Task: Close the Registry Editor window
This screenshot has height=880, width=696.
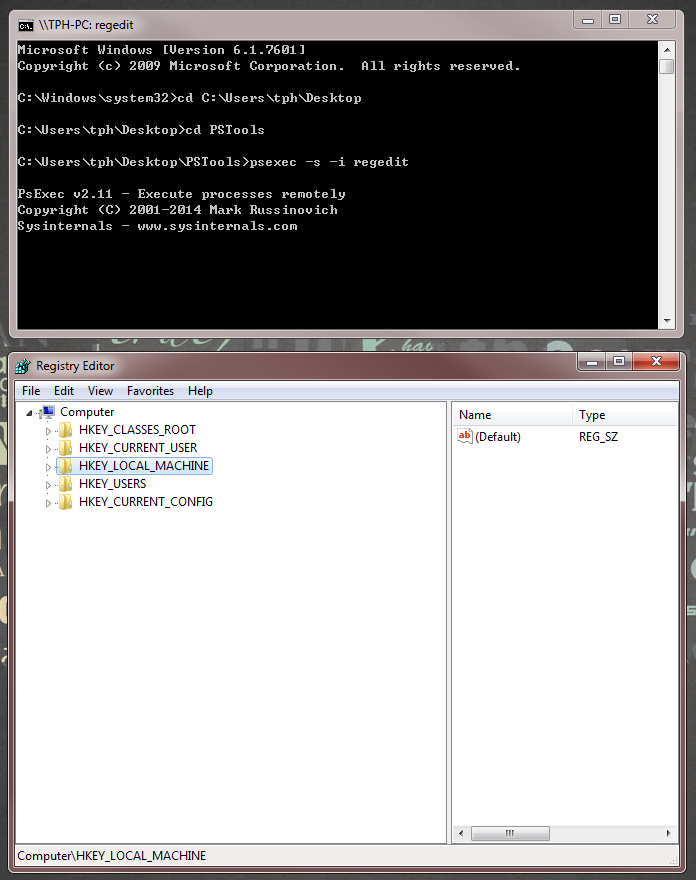Action: coord(656,361)
